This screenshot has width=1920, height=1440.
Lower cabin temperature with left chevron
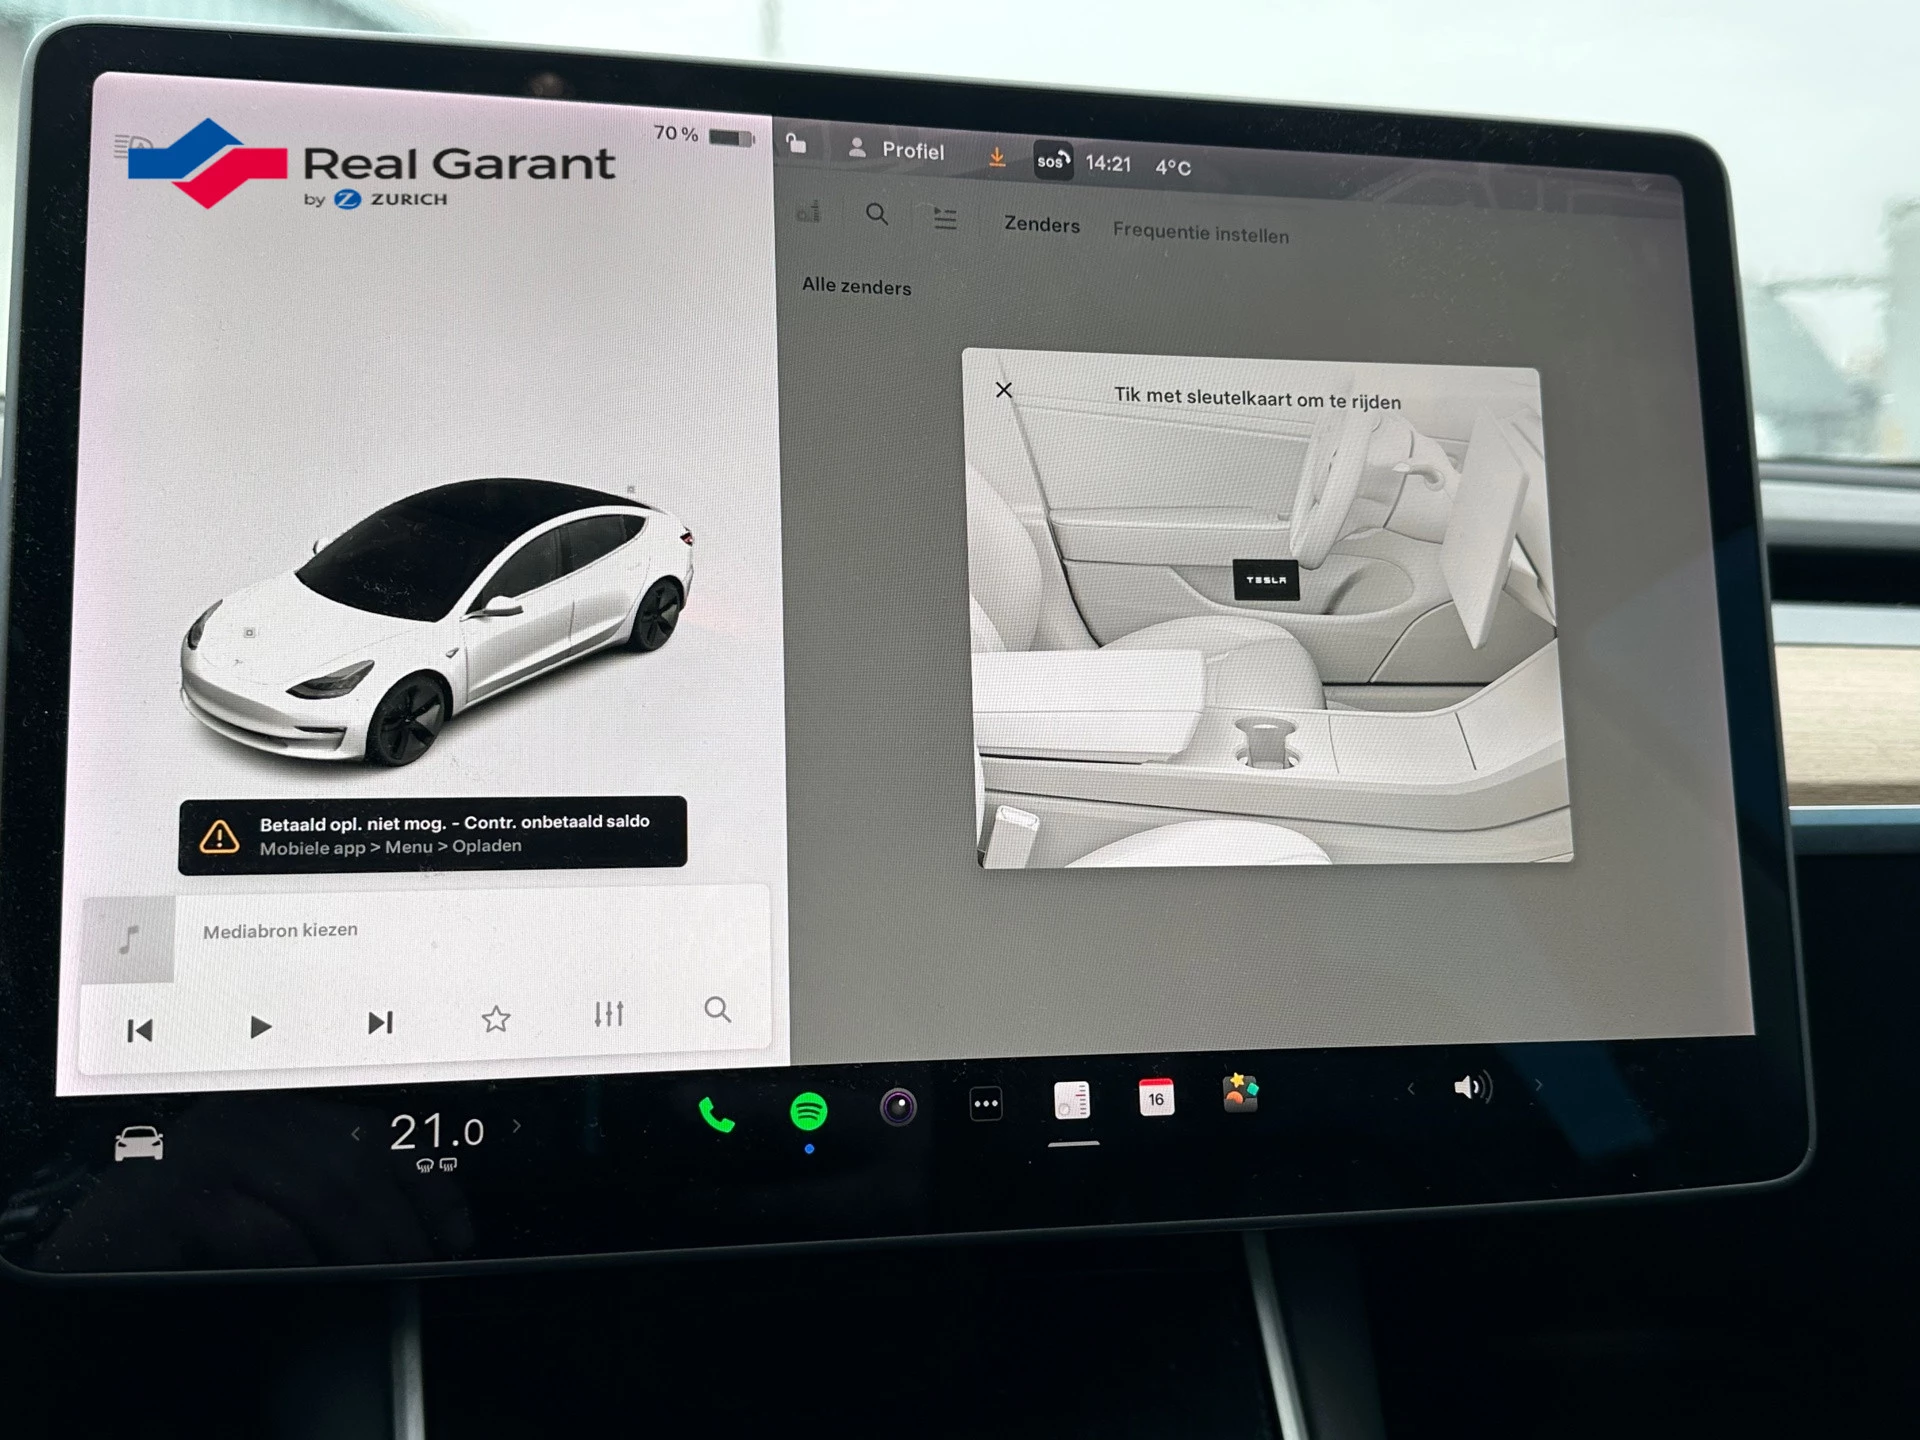355,1133
